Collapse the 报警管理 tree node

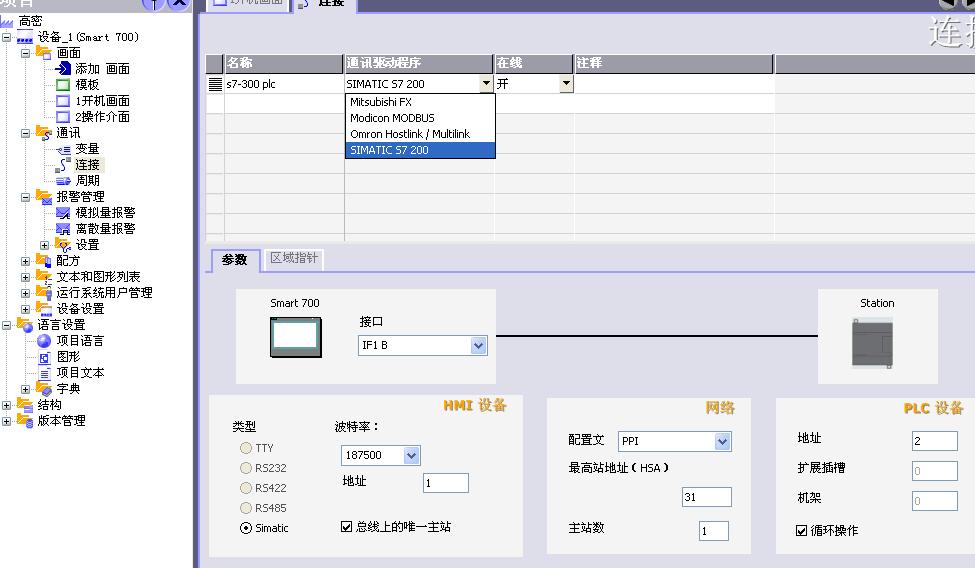click(25, 197)
